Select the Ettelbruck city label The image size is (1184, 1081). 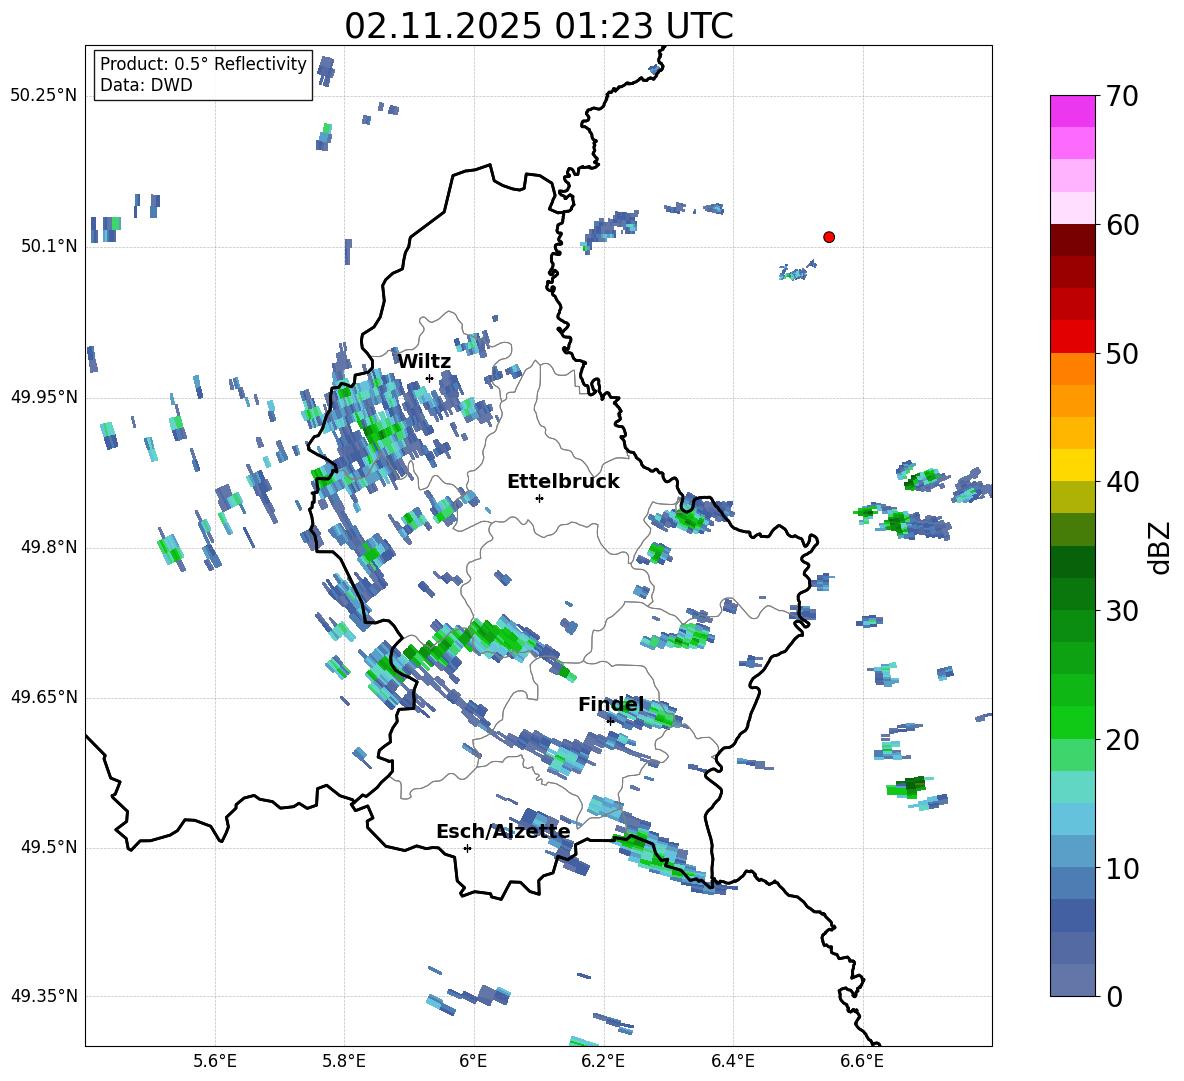click(563, 482)
